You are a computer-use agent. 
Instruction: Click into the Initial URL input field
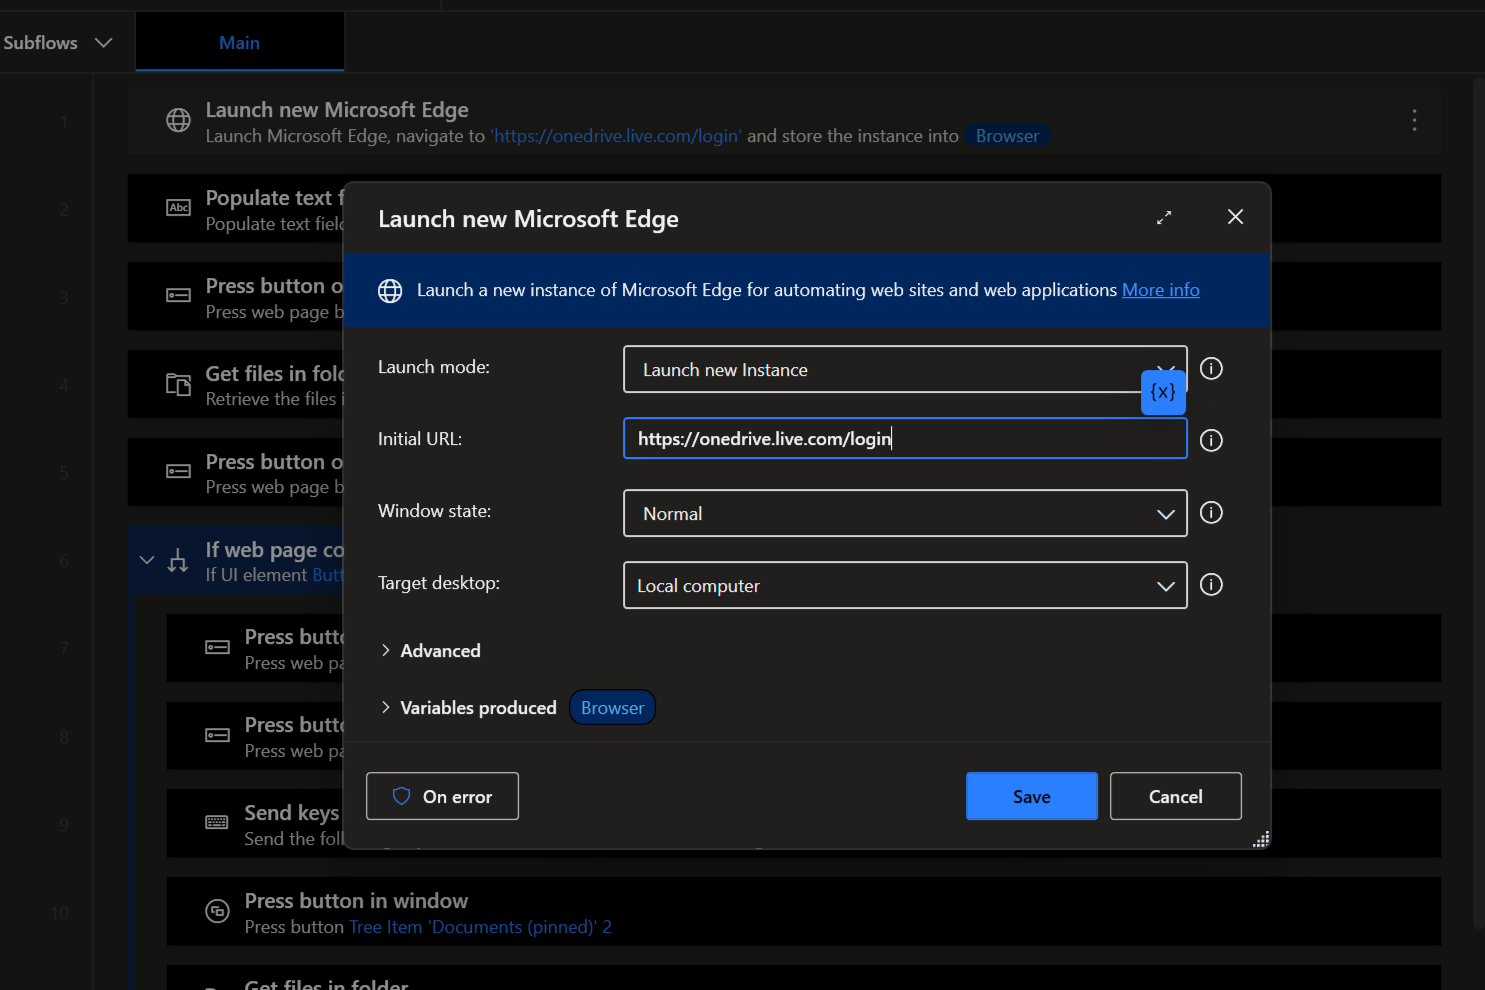tap(905, 439)
